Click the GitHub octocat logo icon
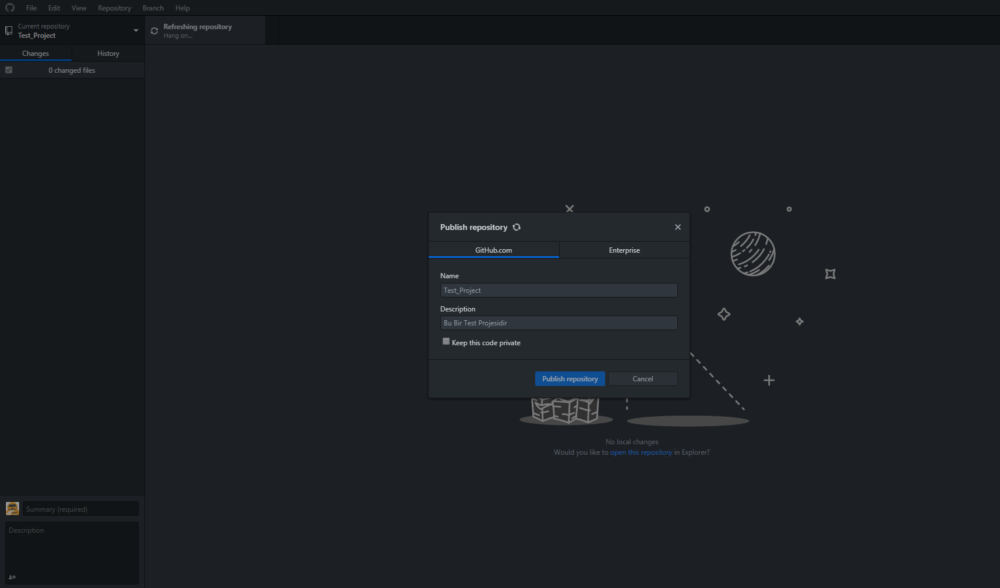 (9, 7)
